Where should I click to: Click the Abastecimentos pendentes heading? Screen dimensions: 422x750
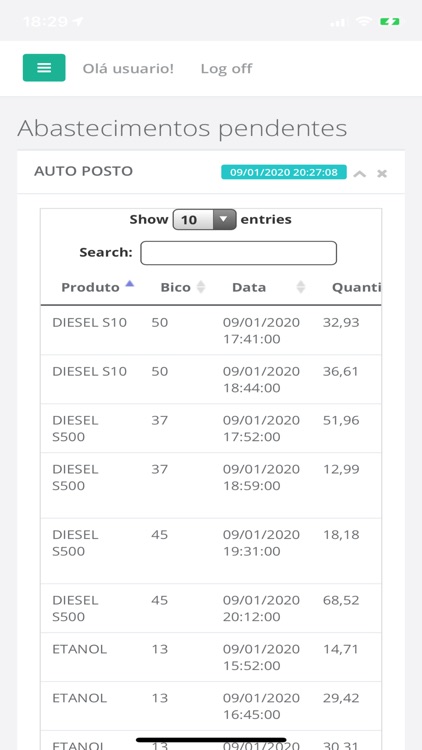click(x=182, y=128)
